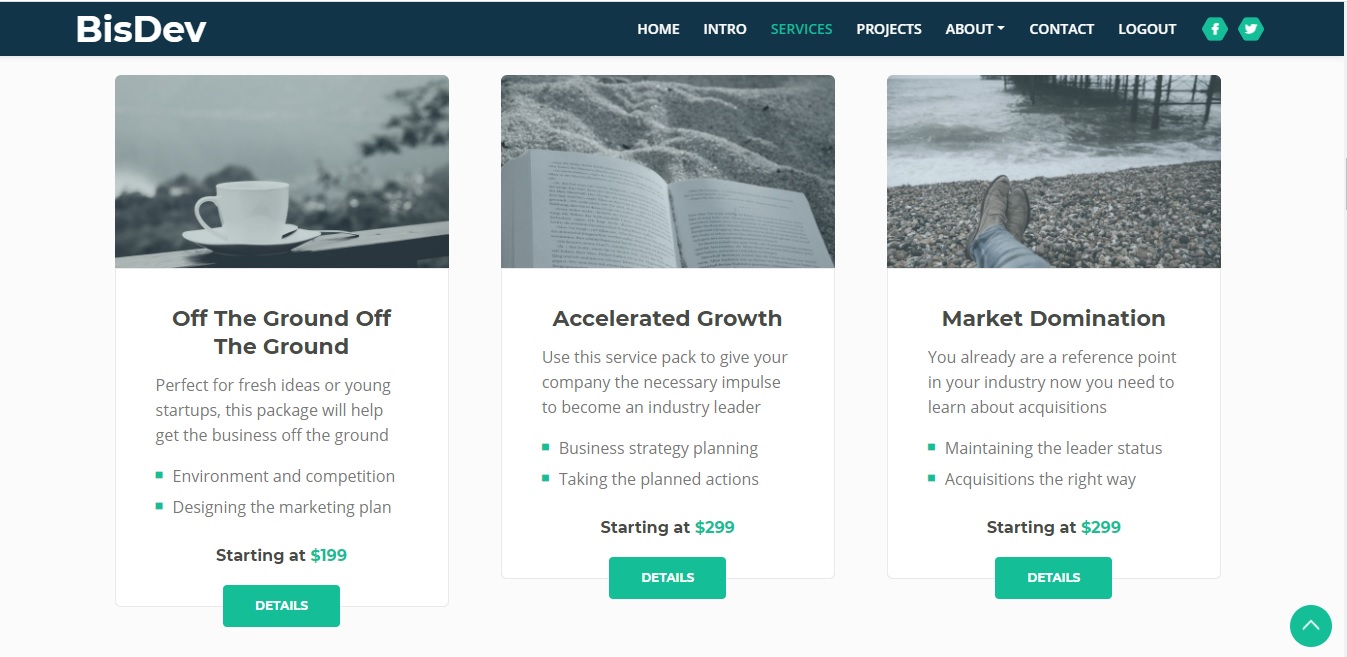The width and height of the screenshot is (1347, 657).
Task: View Details for Market Domination
Action: click(x=1053, y=578)
